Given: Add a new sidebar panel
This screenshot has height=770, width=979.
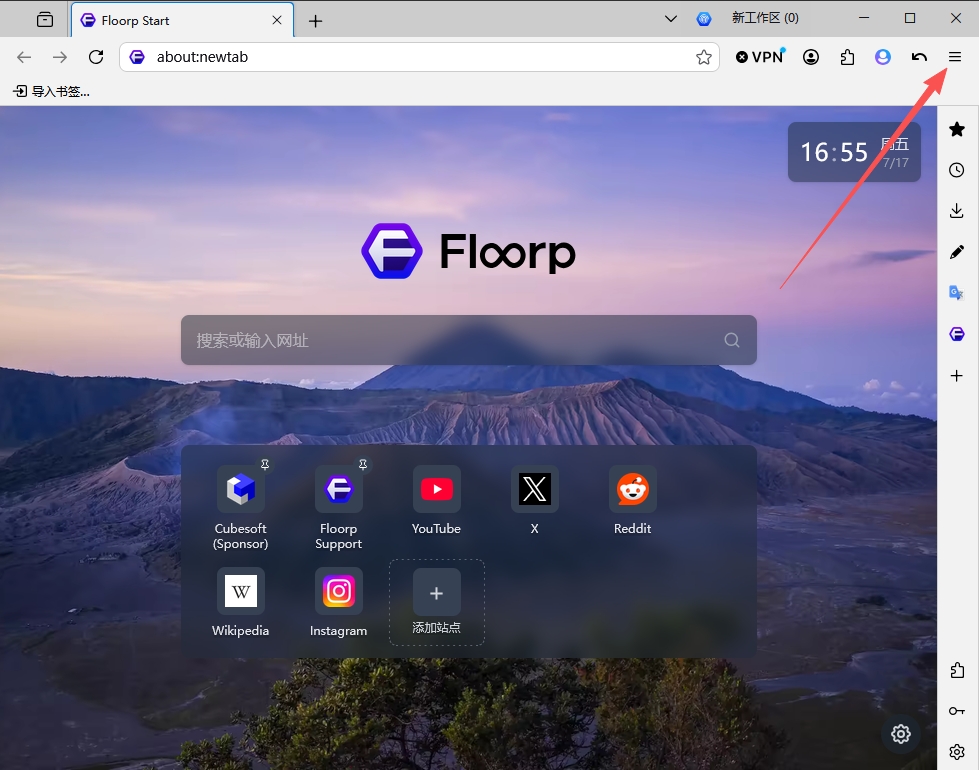Looking at the screenshot, I should 957,375.
